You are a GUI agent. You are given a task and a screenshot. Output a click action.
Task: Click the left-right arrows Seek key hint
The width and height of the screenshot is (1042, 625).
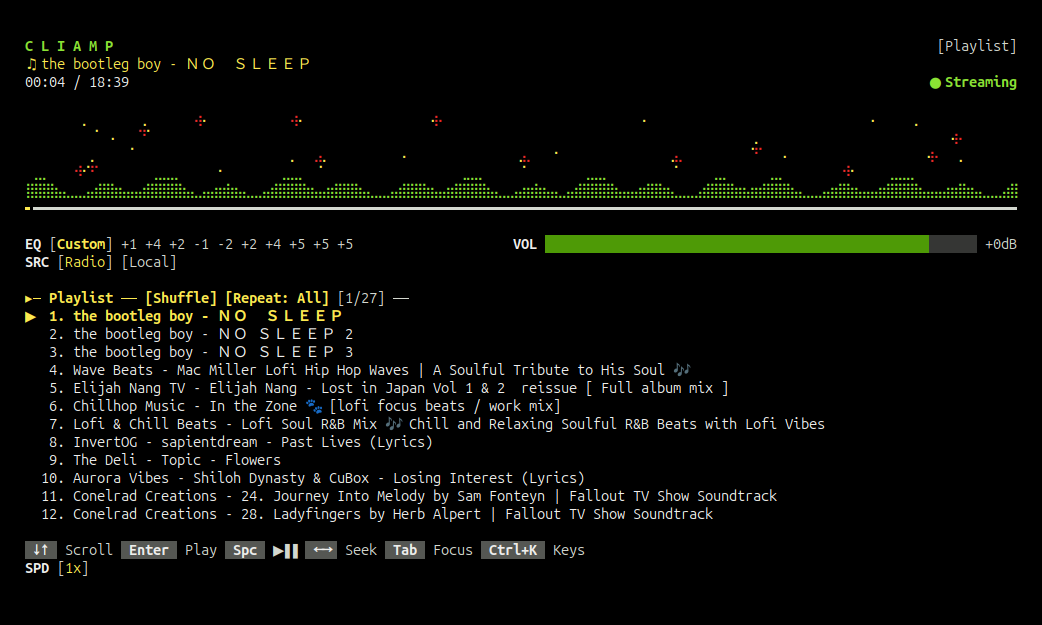322,550
